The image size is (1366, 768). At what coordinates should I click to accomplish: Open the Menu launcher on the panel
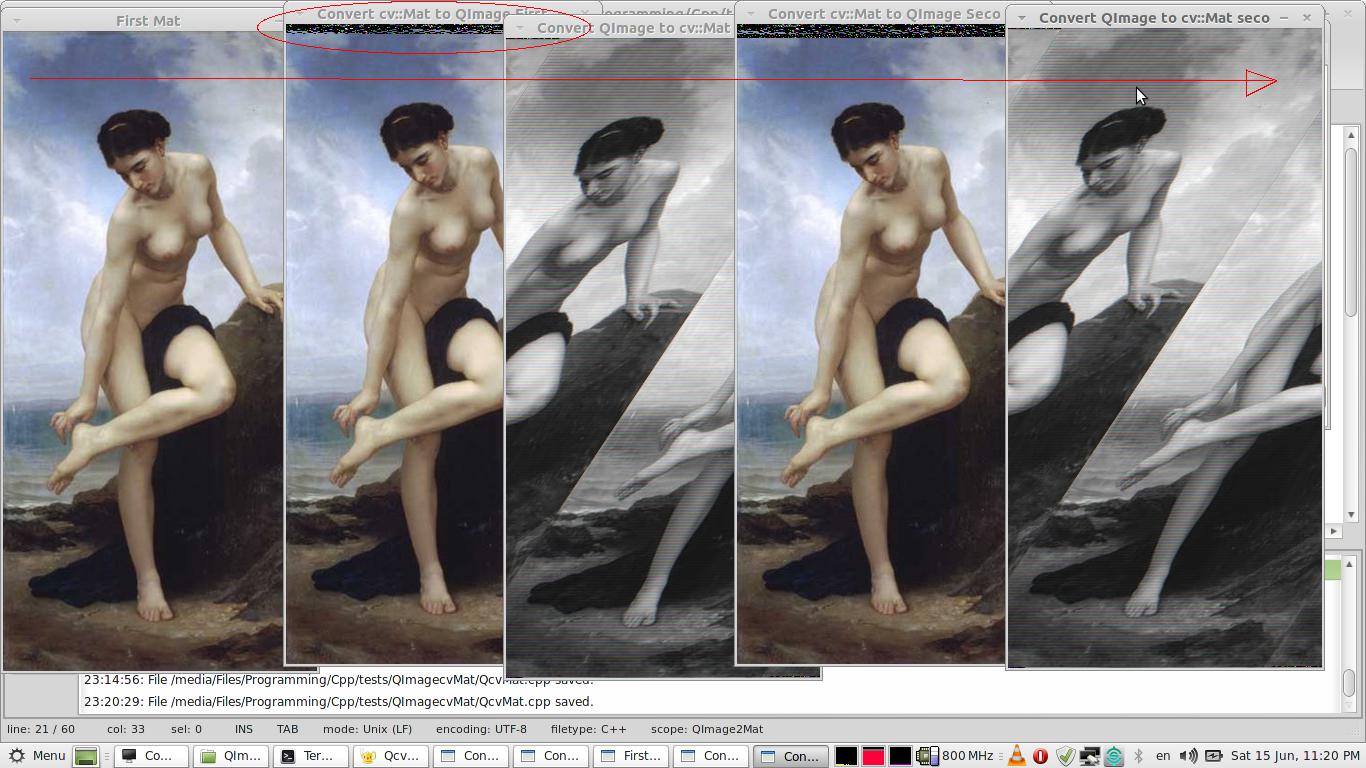coord(36,756)
